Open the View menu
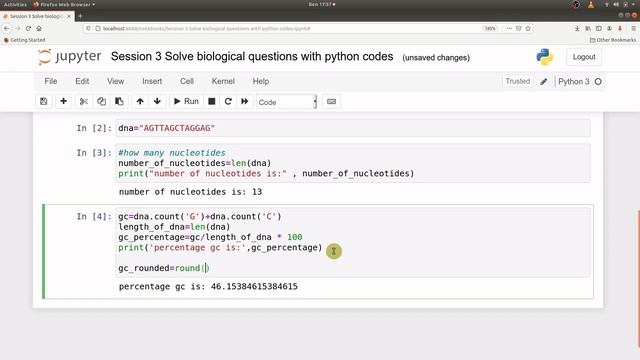This screenshot has height=360, width=640. pyautogui.click(x=116, y=81)
